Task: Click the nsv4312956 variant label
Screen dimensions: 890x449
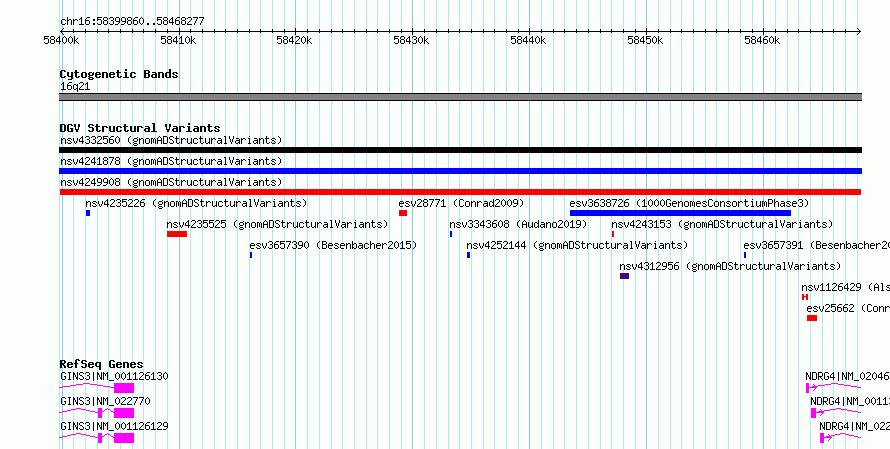Action: (x=730, y=266)
